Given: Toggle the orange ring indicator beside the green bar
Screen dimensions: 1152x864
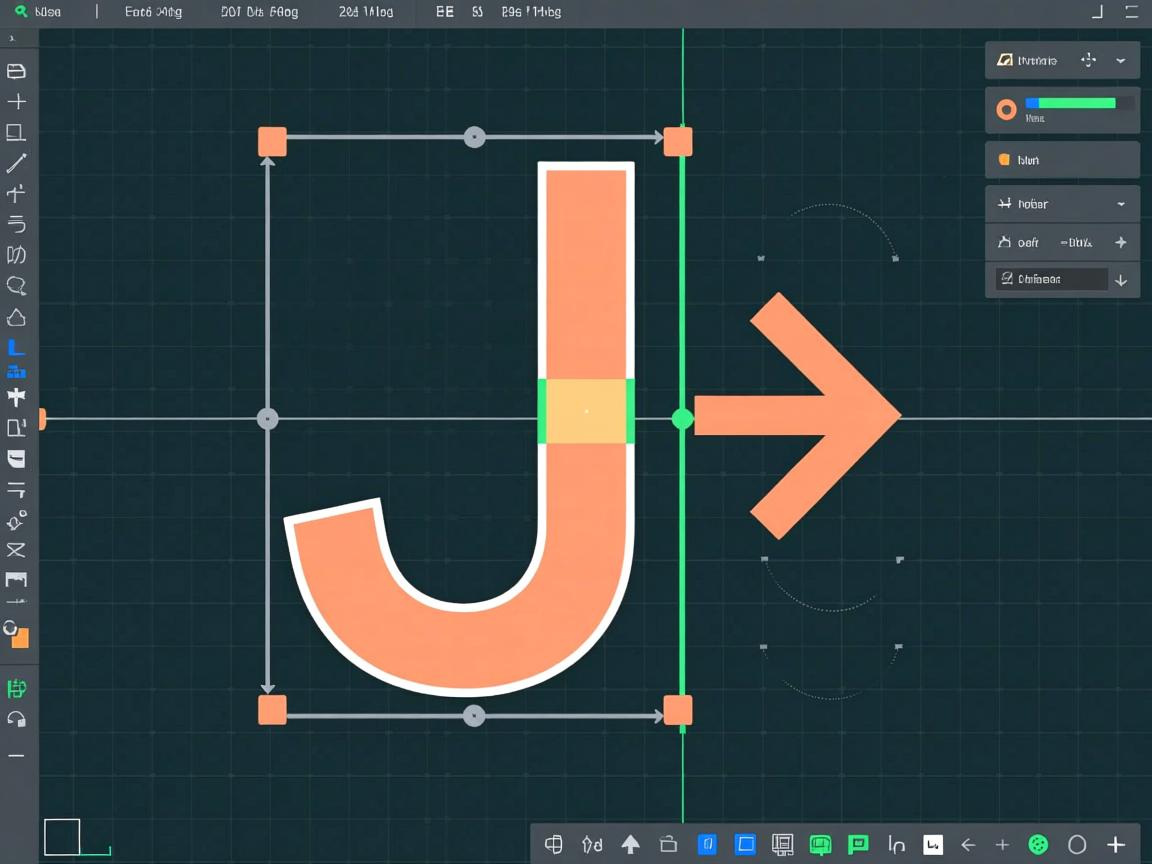Looking at the screenshot, I should [1006, 109].
